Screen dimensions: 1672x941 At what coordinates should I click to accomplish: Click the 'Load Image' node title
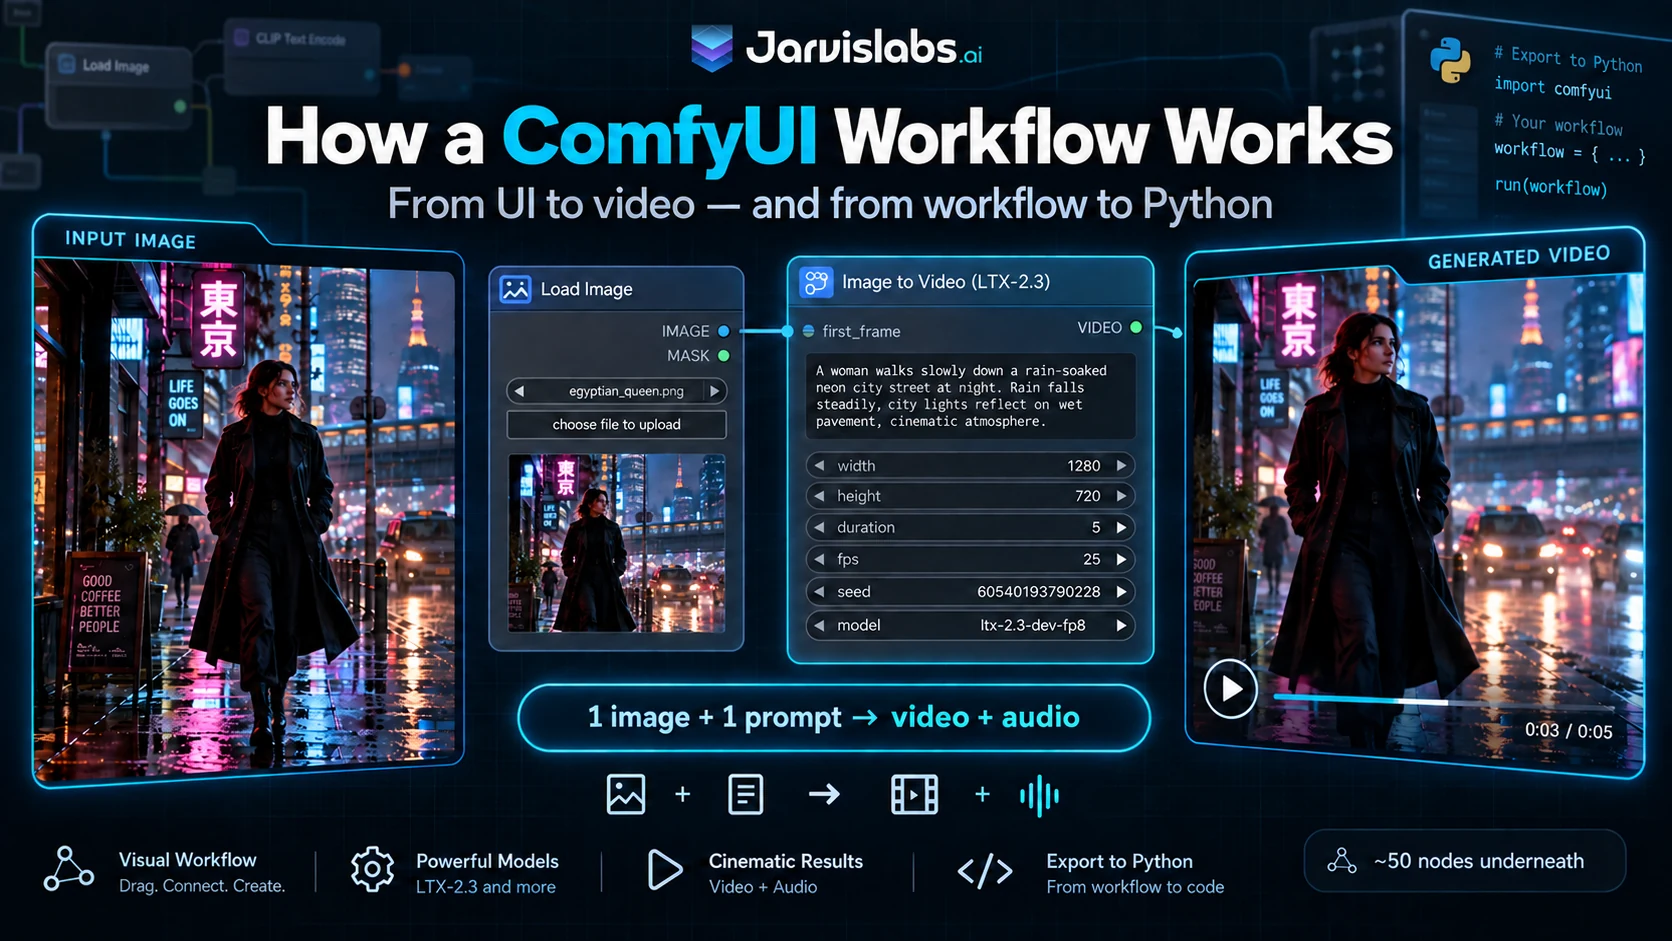click(587, 289)
